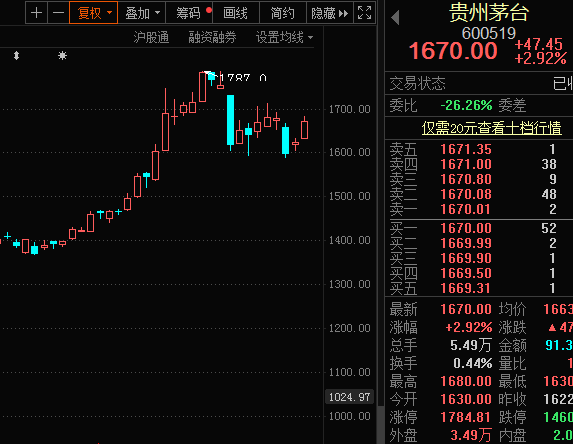Click 换手 value 0.44%
Screen dimensions: 573x444
473,363
